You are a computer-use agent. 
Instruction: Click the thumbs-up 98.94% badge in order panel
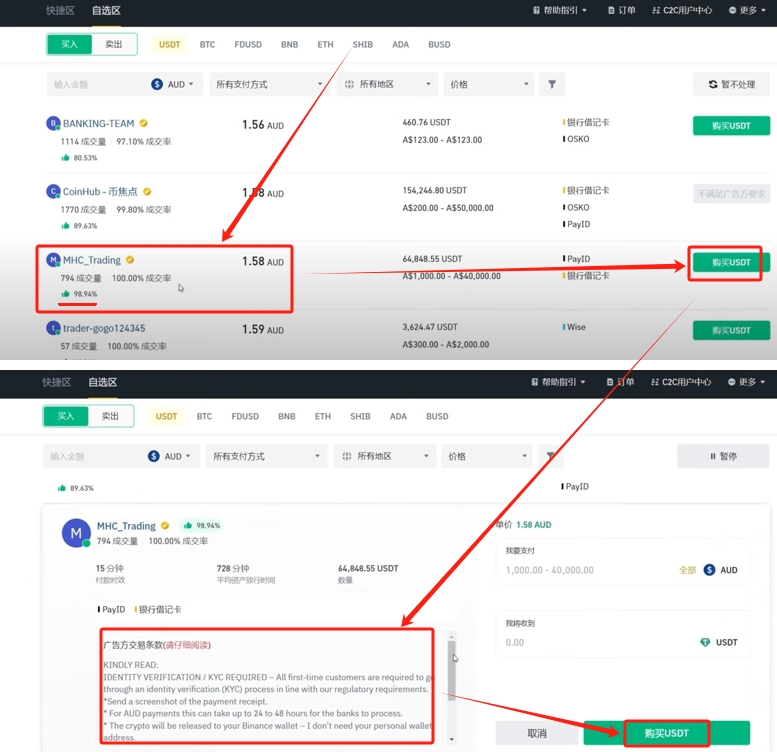coord(202,525)
